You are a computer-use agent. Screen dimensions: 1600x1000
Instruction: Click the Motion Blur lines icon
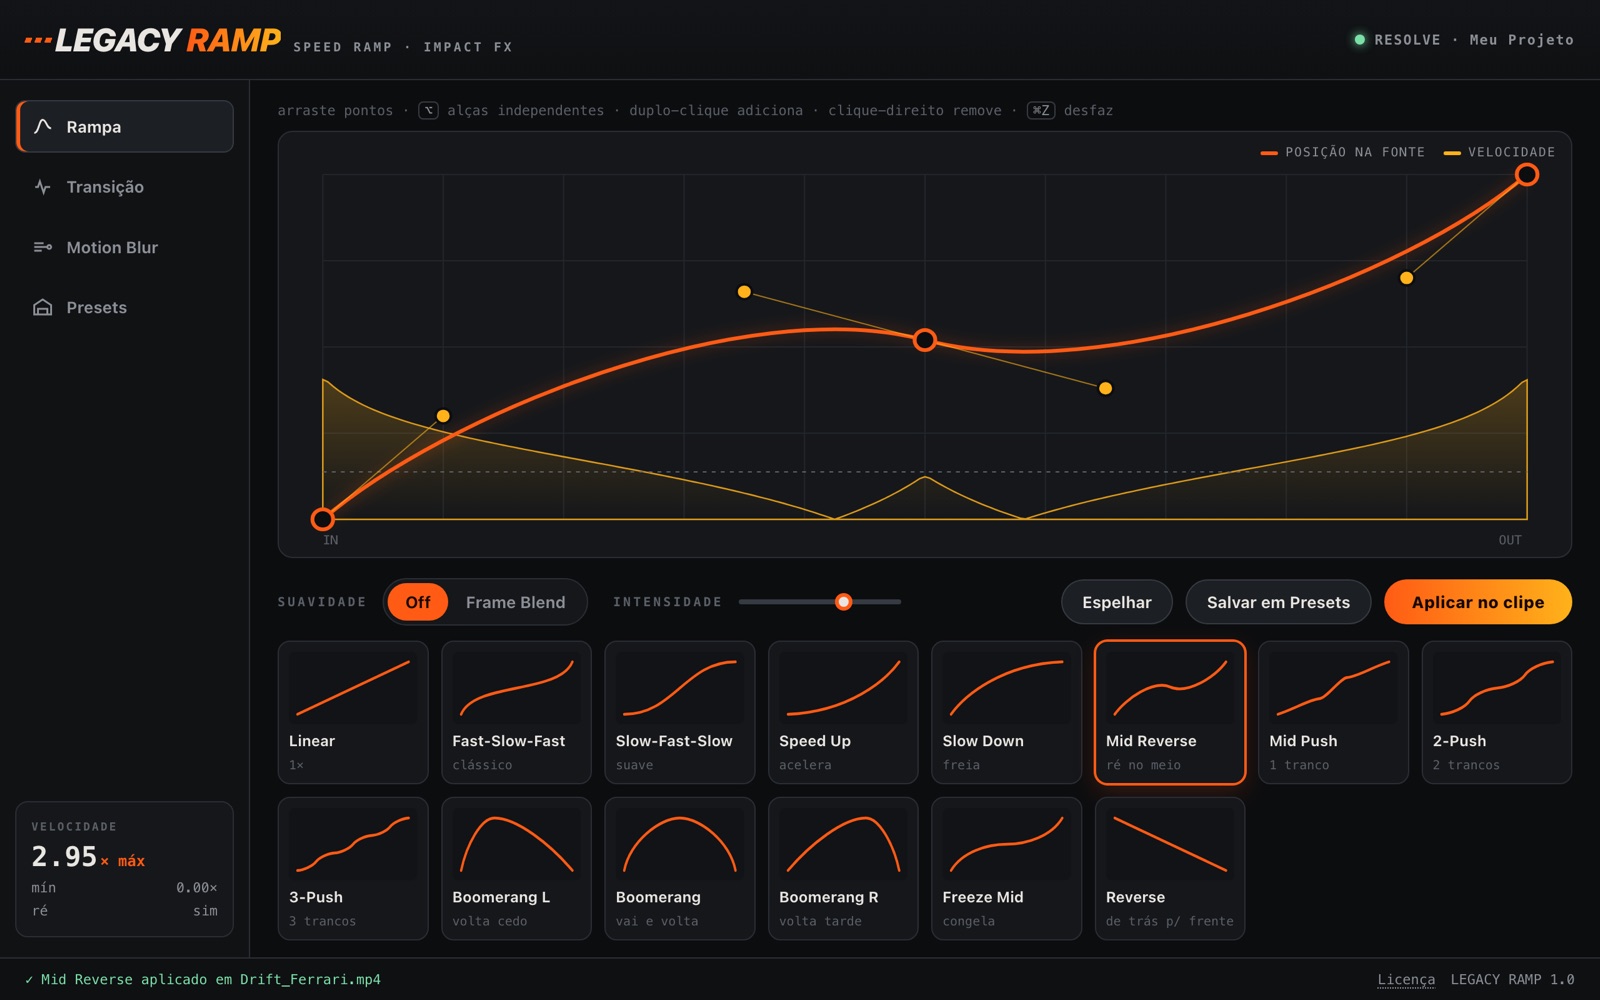click(x=42, y=247)
